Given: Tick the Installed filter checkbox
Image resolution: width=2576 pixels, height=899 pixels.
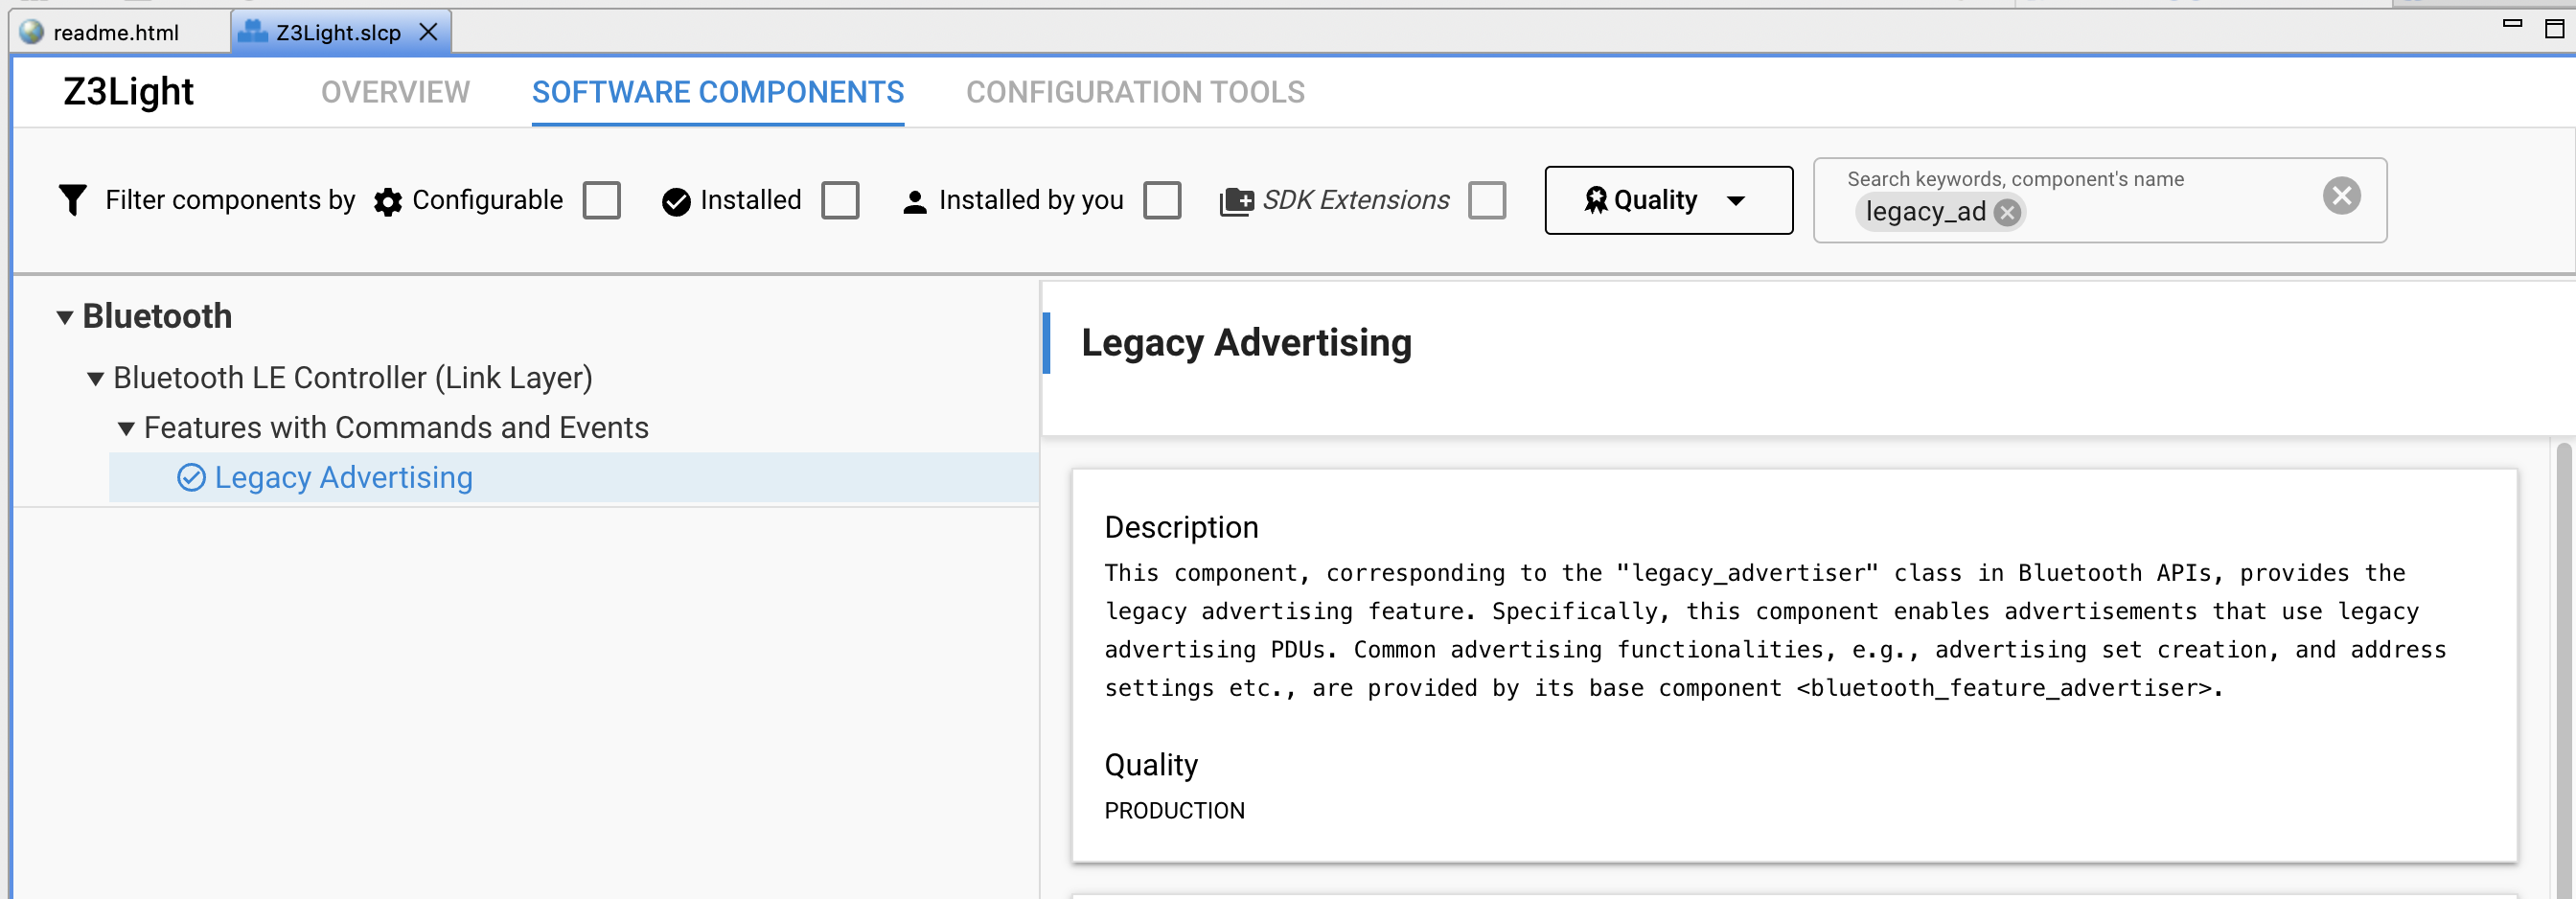Looking at the screenshot, I should pos(840,200).
